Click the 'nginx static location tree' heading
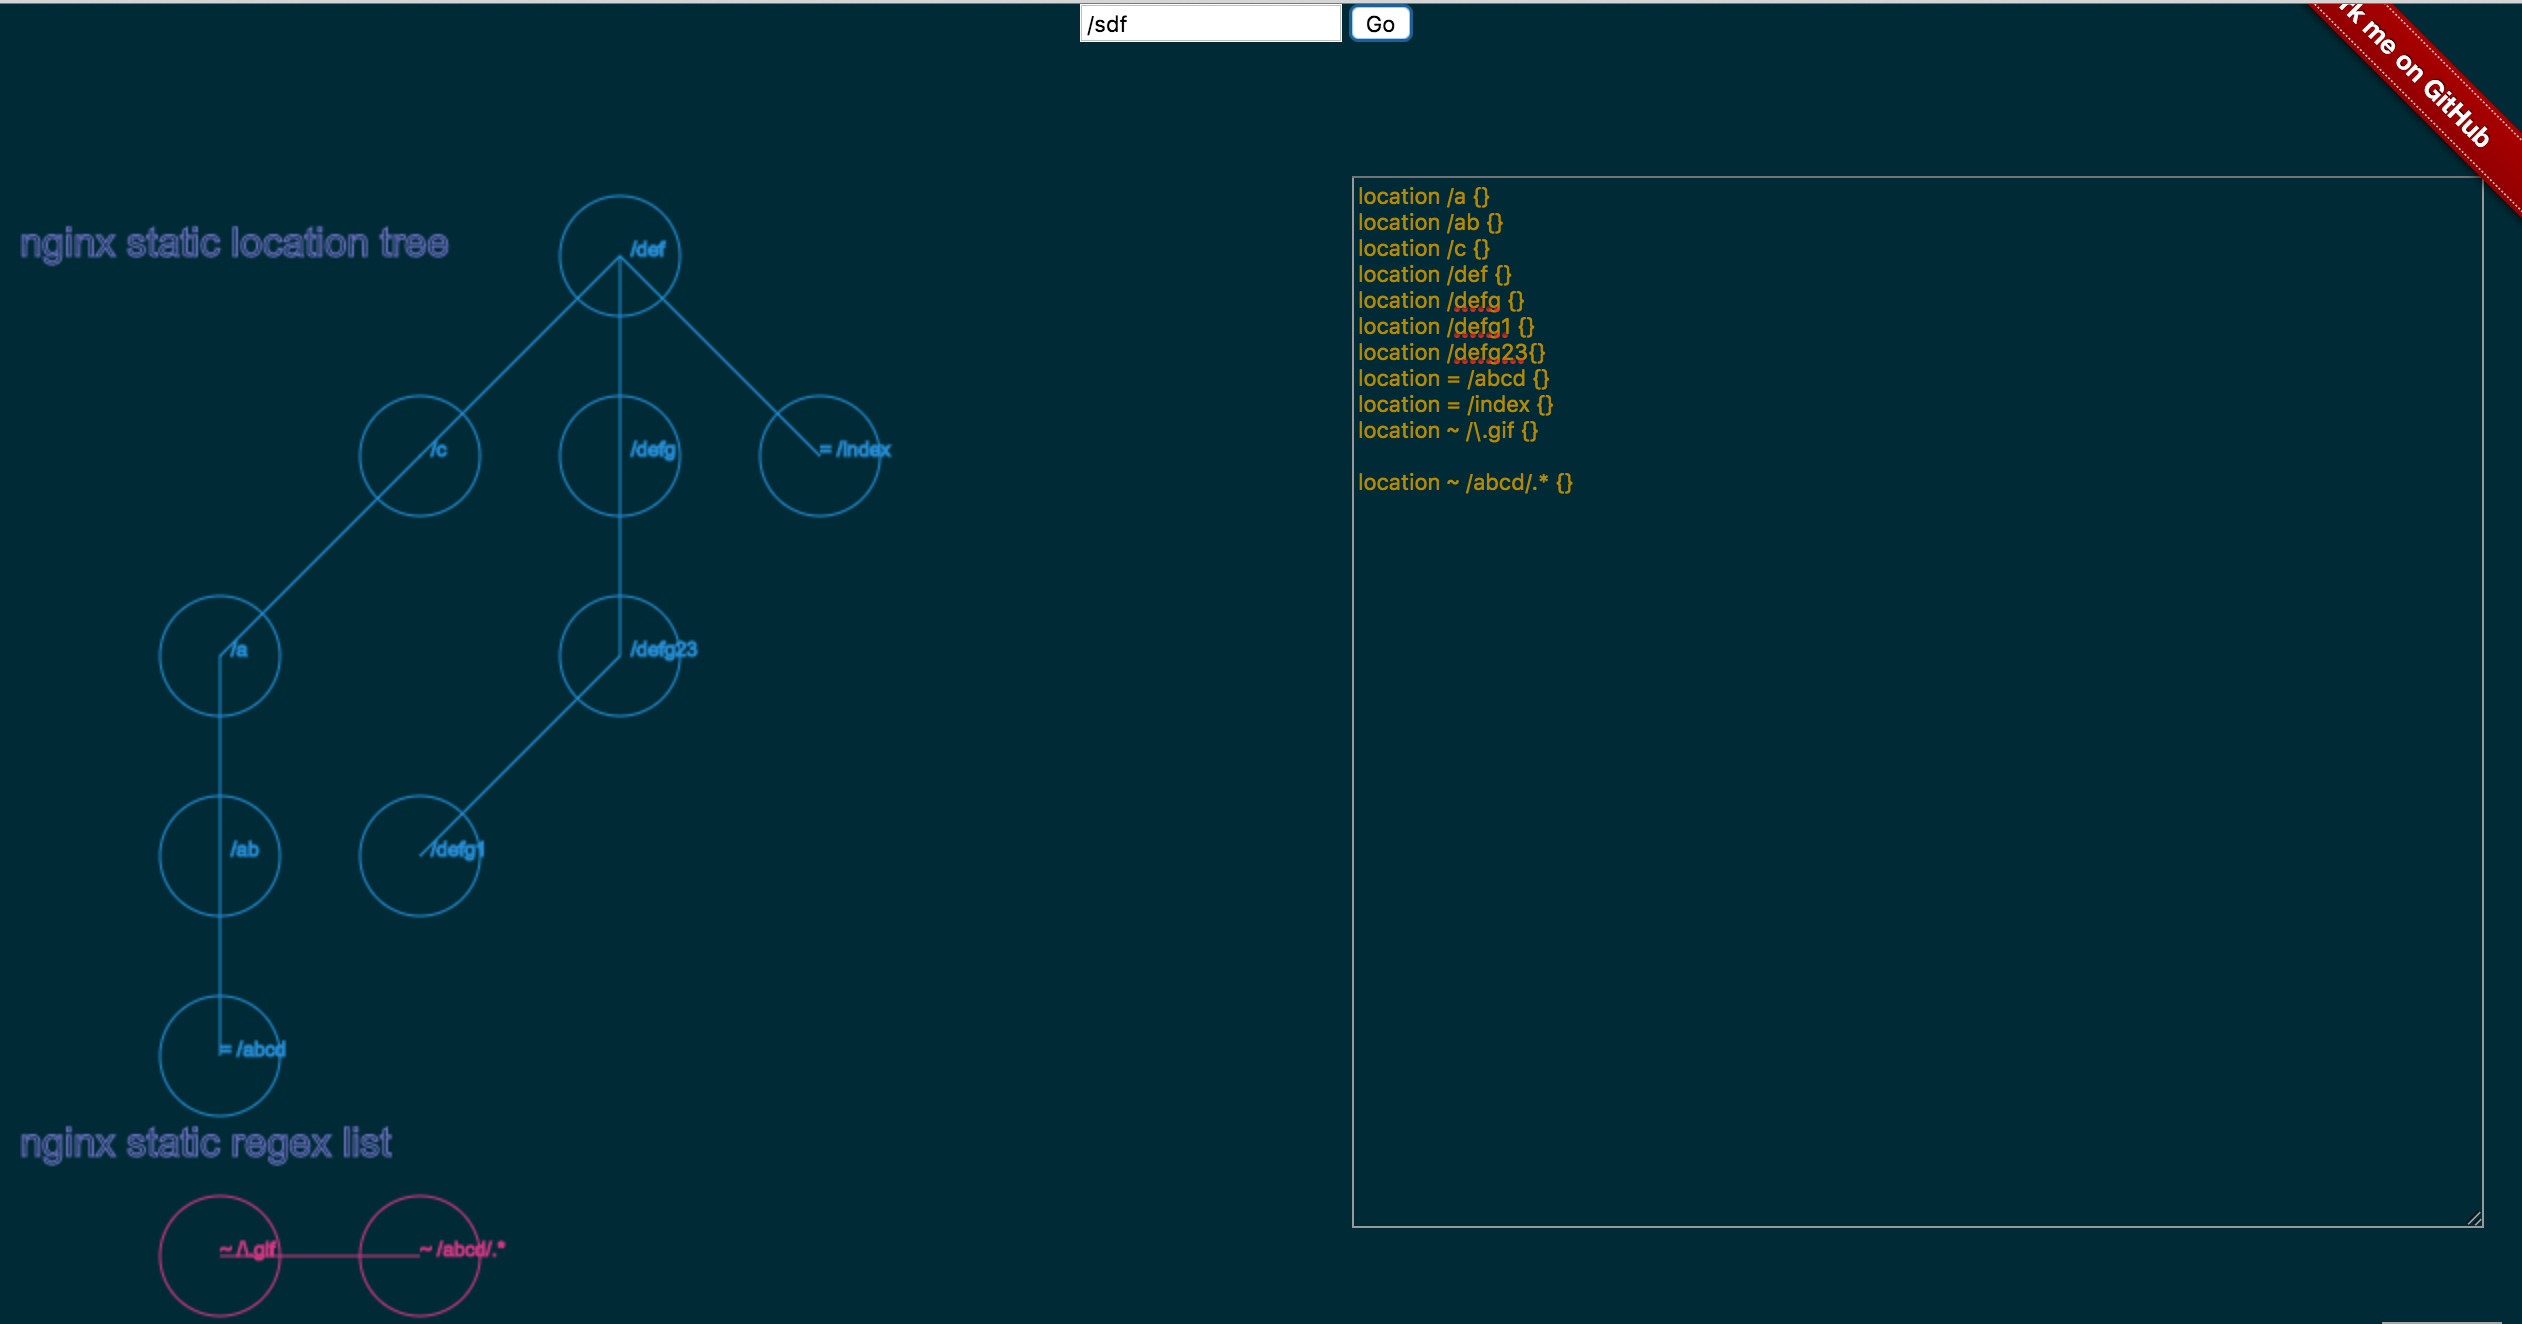The height and width of the screenshot is (1324, 2522). pyautogui.click(x=234, y=244)
